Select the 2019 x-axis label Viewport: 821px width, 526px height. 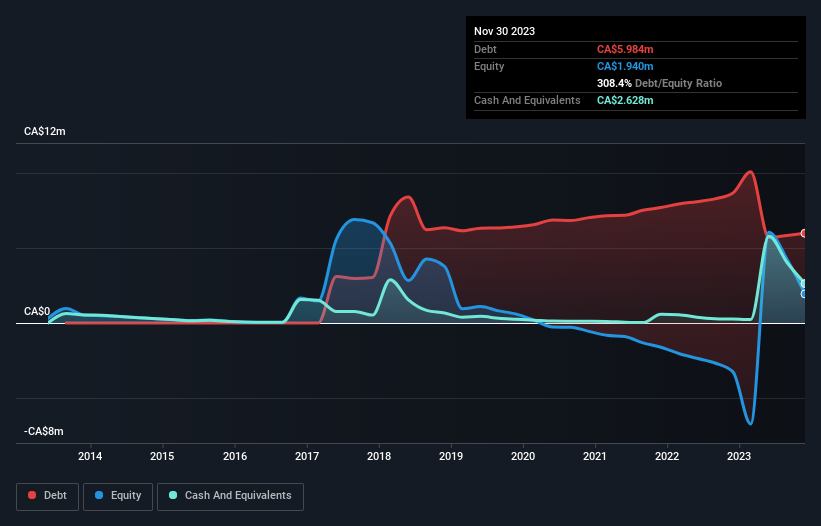[451, 456]
